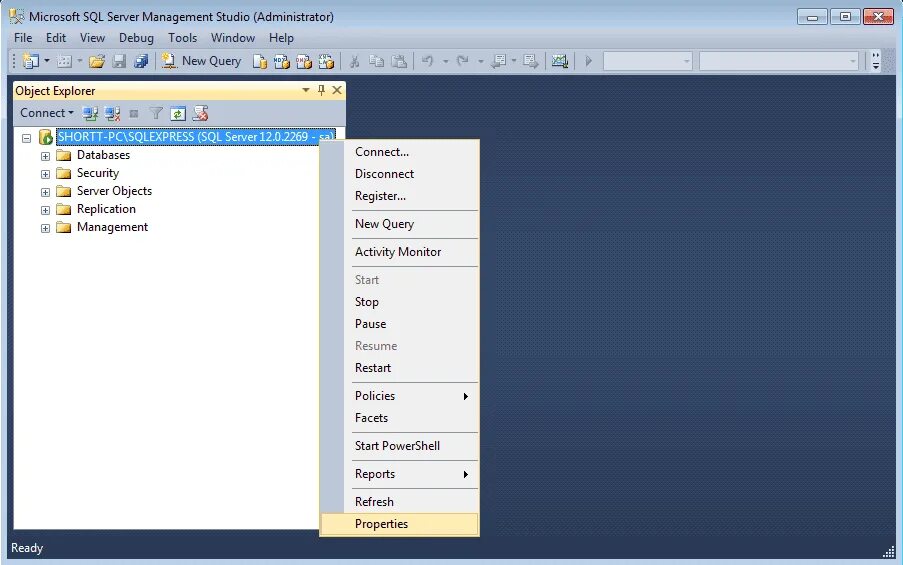Click the Database Engine Query icon
This screenshot has height=565, width=903.
[x=260, y=61]
